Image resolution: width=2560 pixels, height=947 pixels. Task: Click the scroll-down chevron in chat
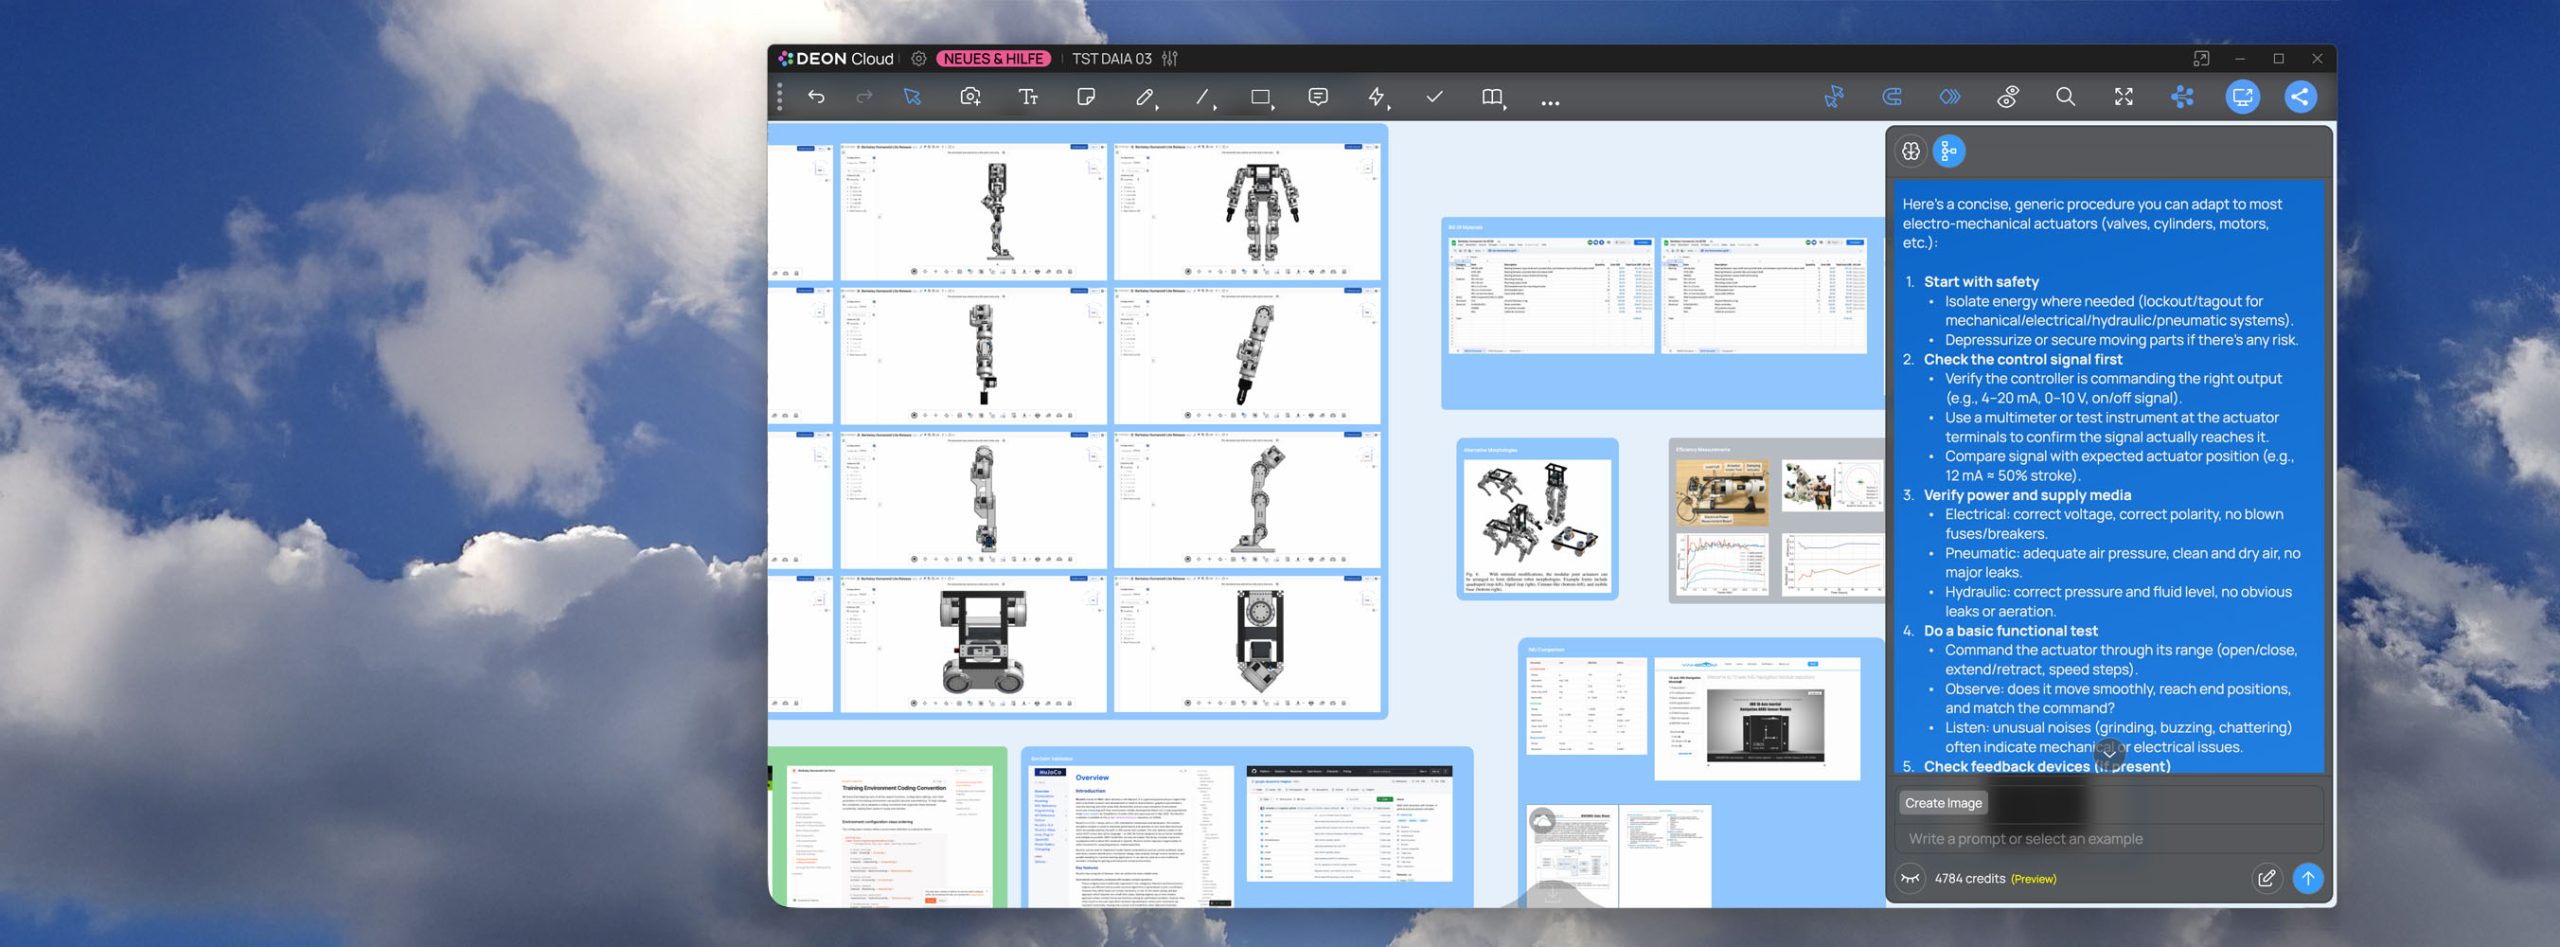2110,752
